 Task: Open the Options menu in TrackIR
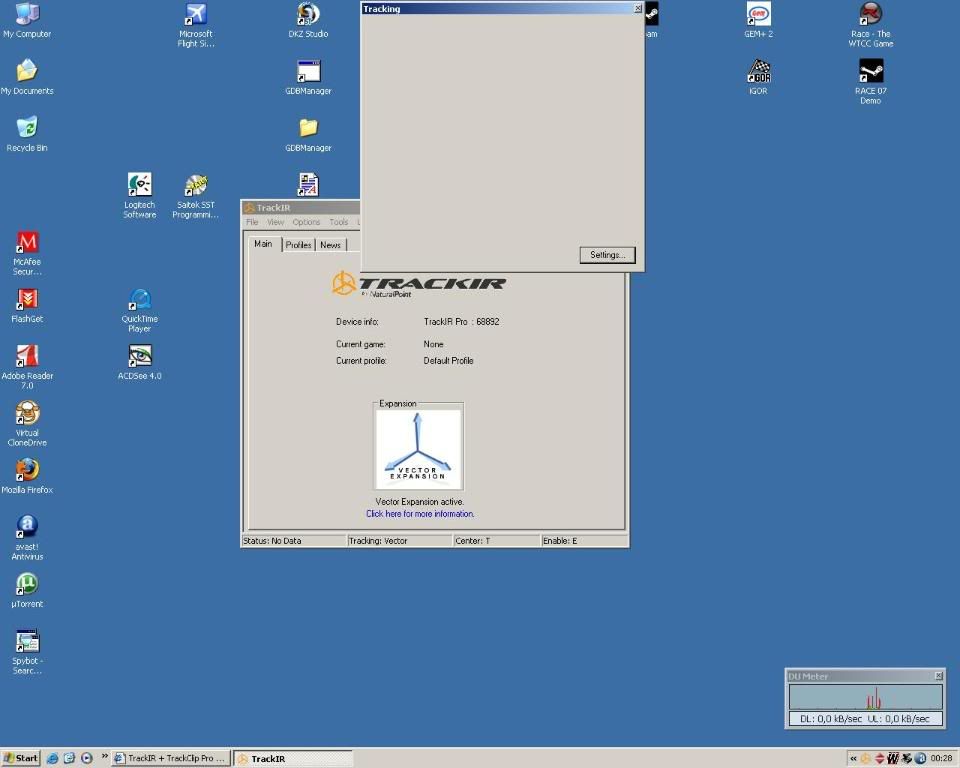pos(306,222)
